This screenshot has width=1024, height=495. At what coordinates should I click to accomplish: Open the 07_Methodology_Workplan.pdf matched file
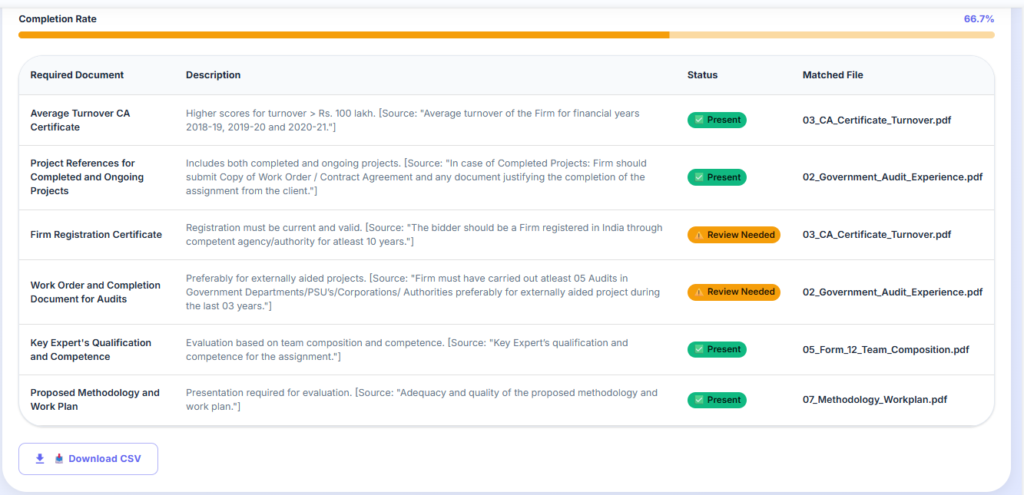874,400
